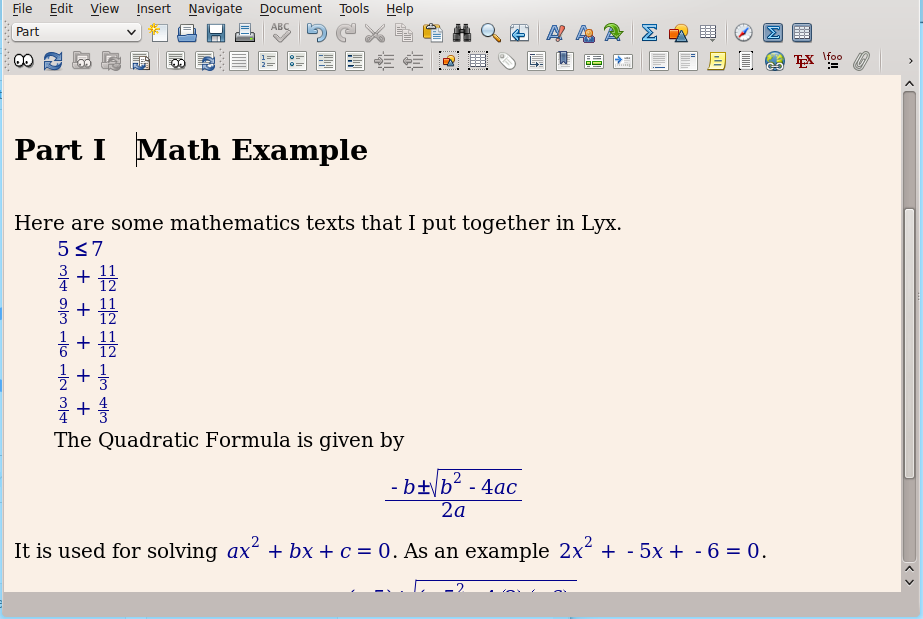Update the master document

(x=111, y=61)
